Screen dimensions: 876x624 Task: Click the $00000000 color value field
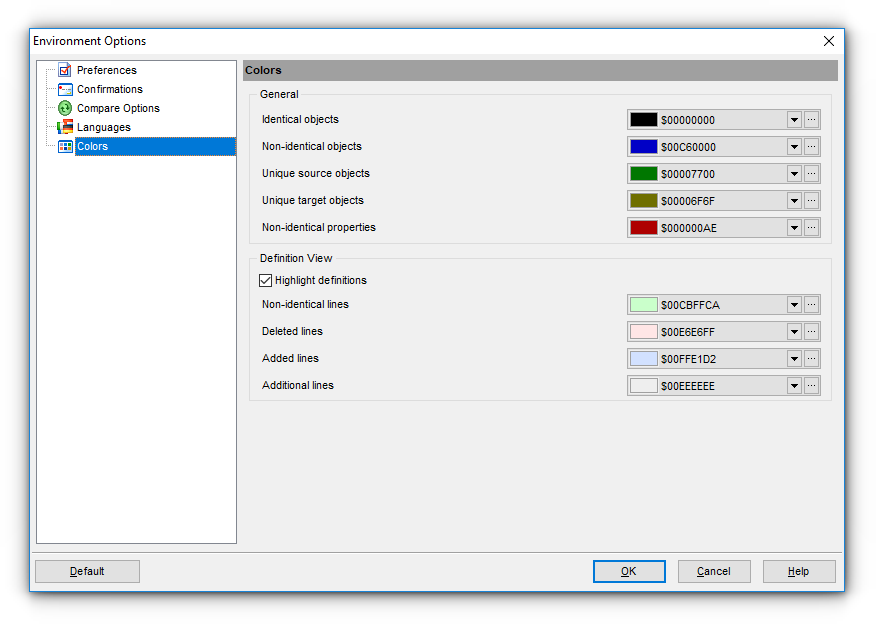722,120
